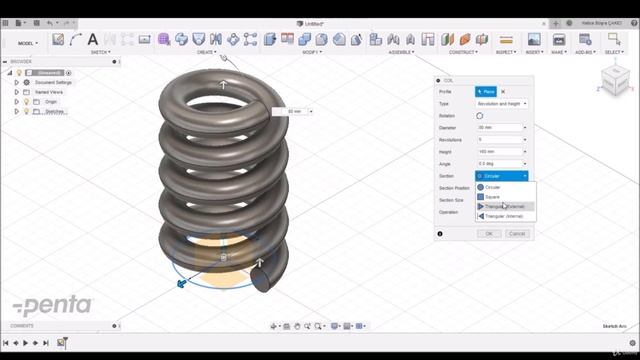Activate the root component radio button

[69, 73]
